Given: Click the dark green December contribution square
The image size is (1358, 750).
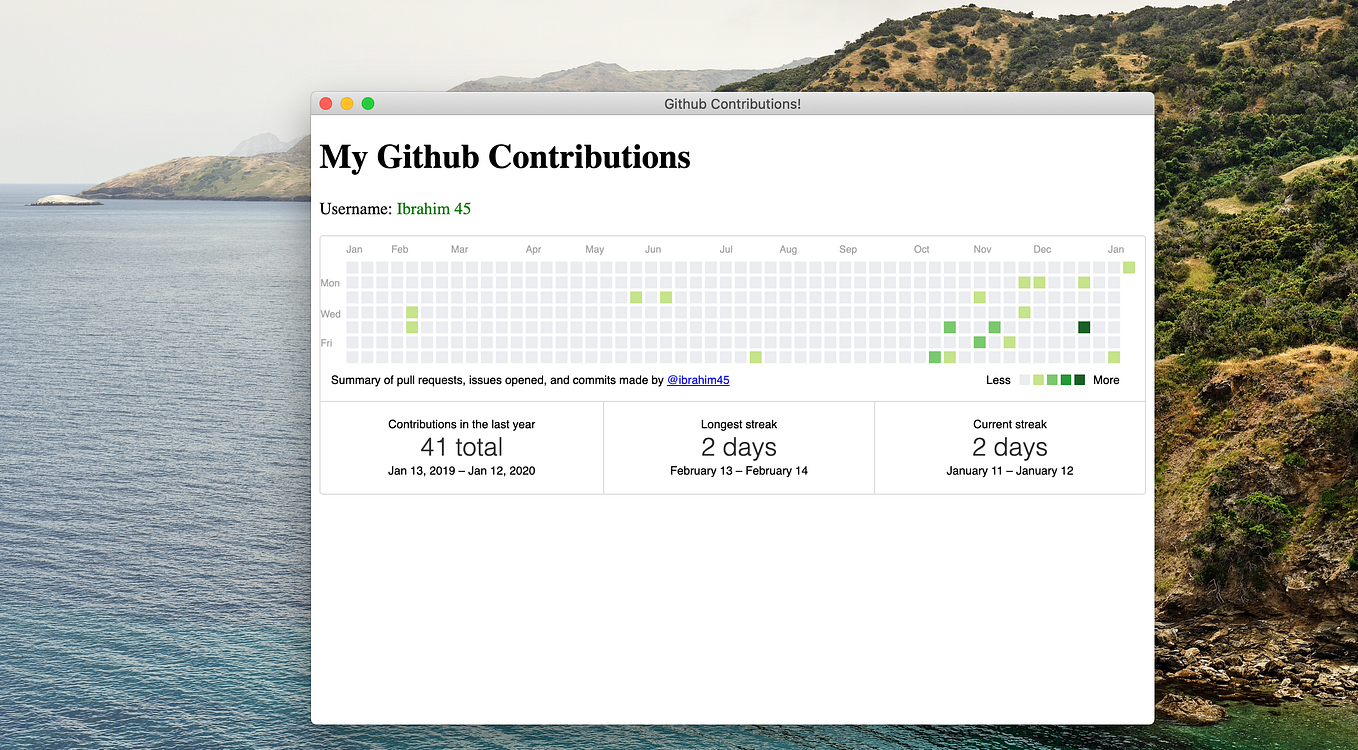Looking at the screenshot, I should pyautogui.click(x=1083, y=327).
